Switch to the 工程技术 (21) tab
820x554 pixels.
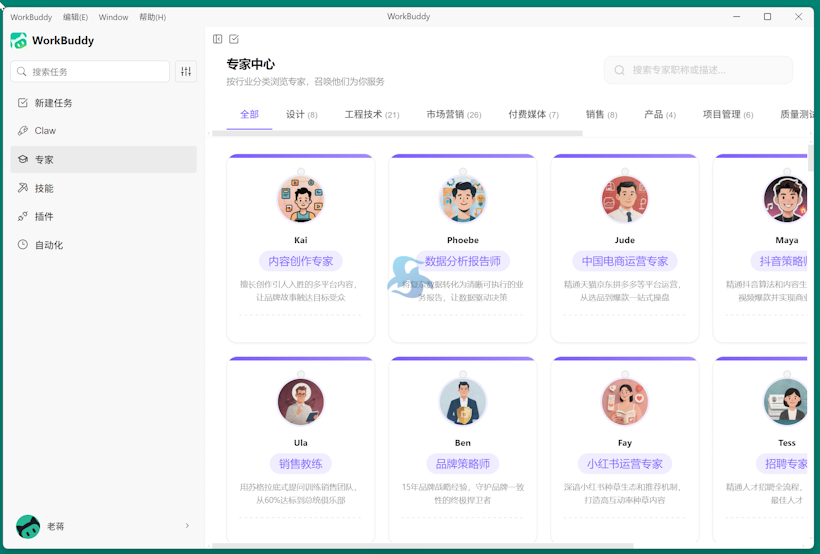[x=372, y=114]
